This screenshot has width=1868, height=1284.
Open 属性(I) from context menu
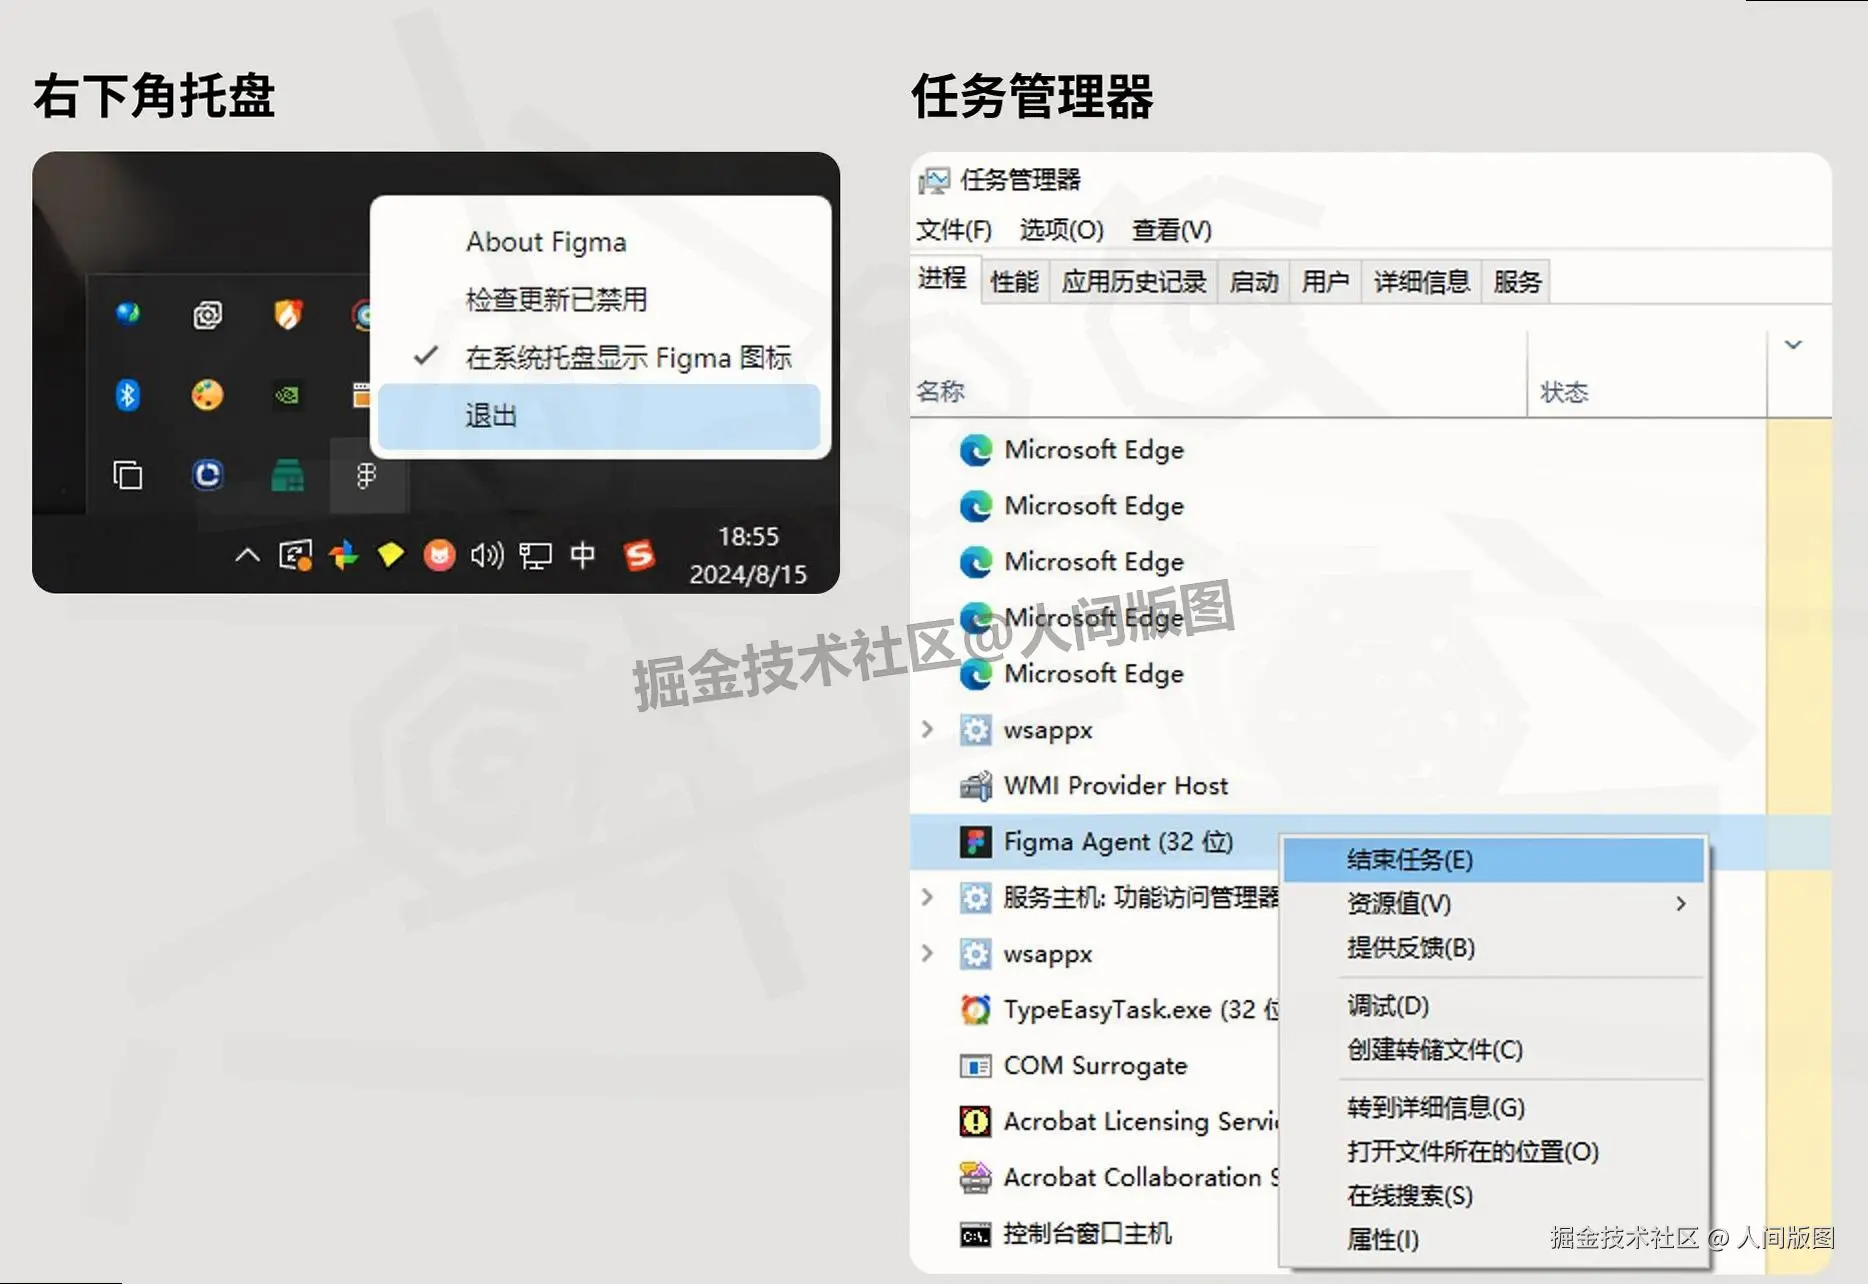(x=1494, y=1240)
